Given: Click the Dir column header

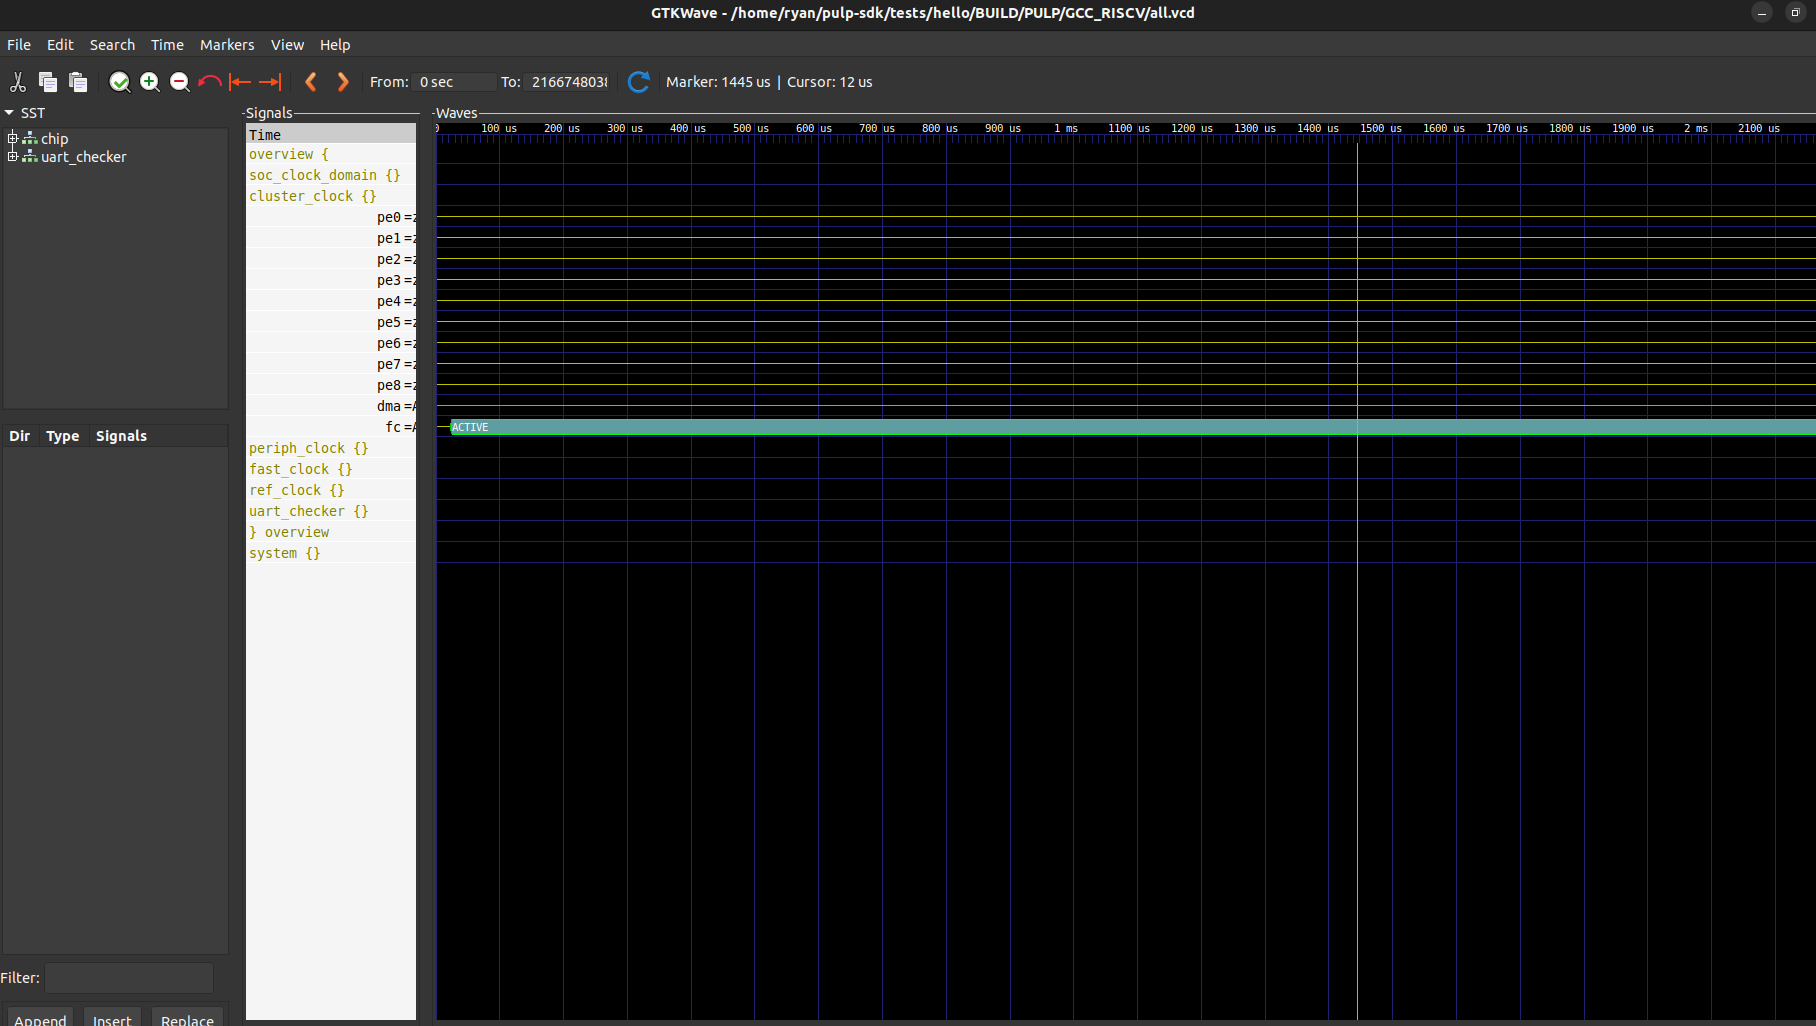Looking at the screenshot, I should click(20, 436).
